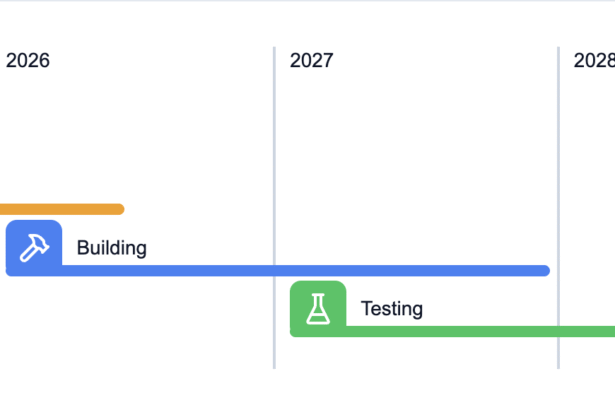Viewport: 615px width, 410px height.
Task: Click the green Testing bar inside the 2028 column
Action: [590, 331]
